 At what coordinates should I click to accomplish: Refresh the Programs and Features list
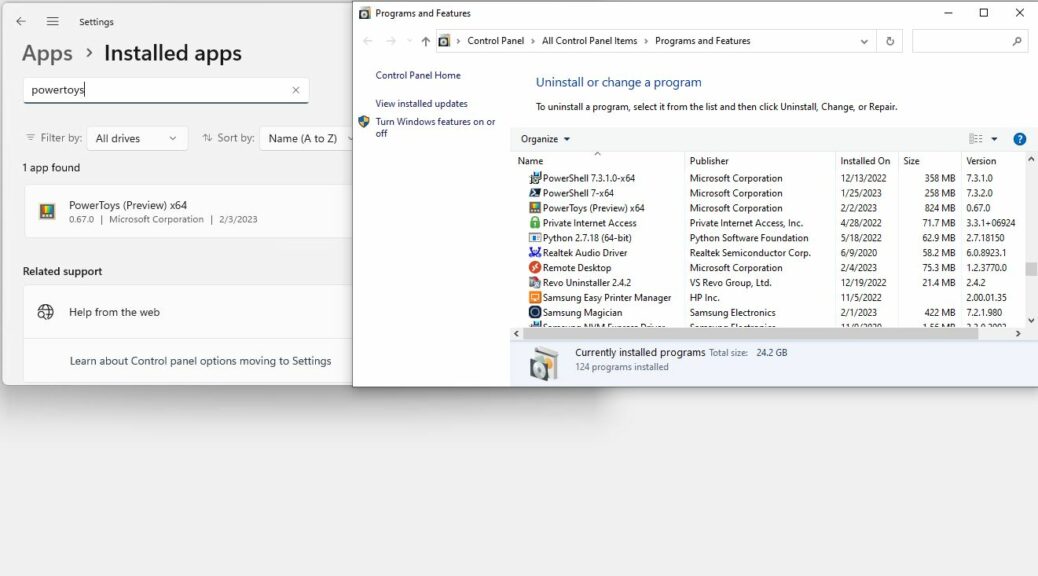(890, 41)
